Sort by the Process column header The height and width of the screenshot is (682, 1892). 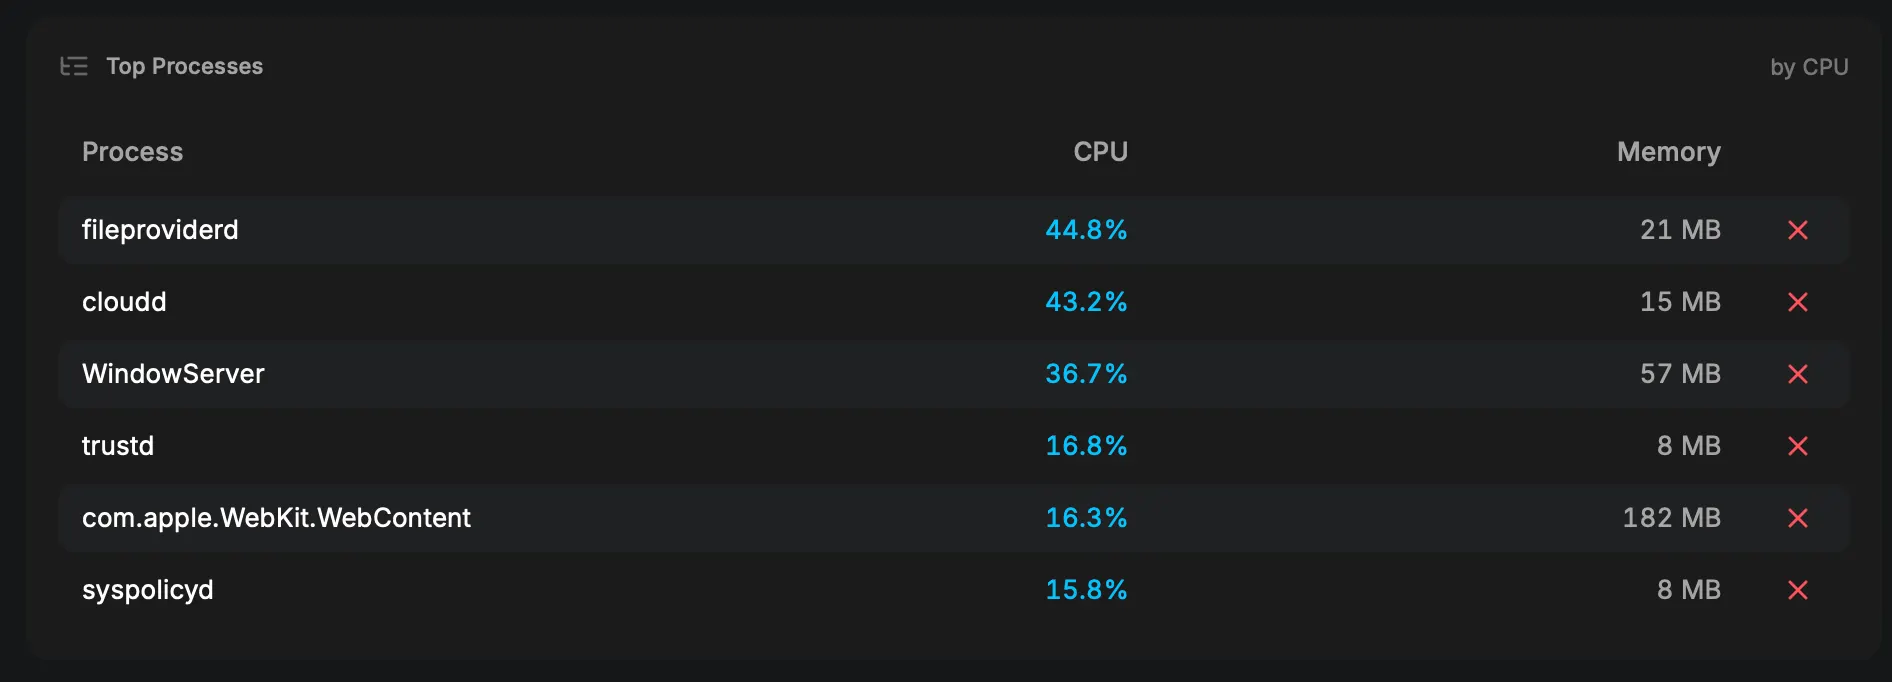[133, 152]
